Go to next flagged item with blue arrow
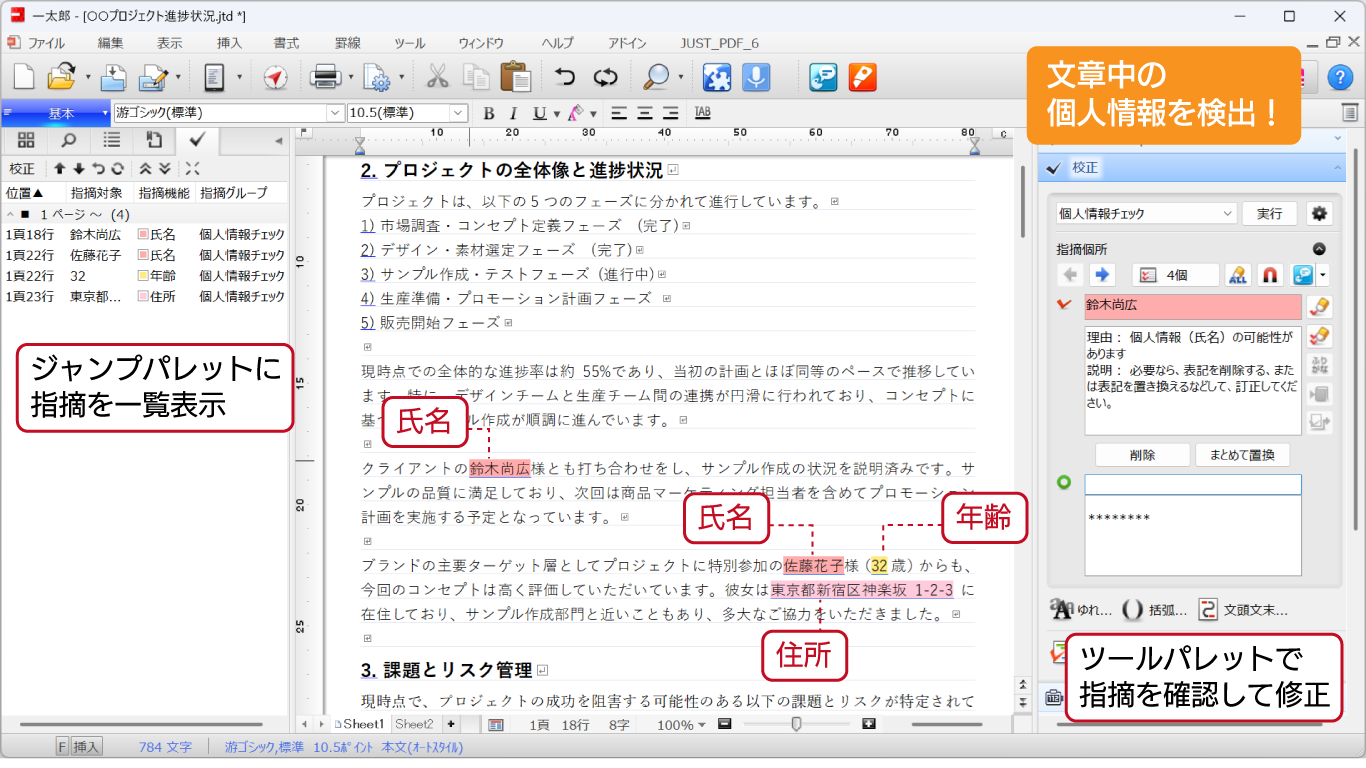 (1103, 275)
